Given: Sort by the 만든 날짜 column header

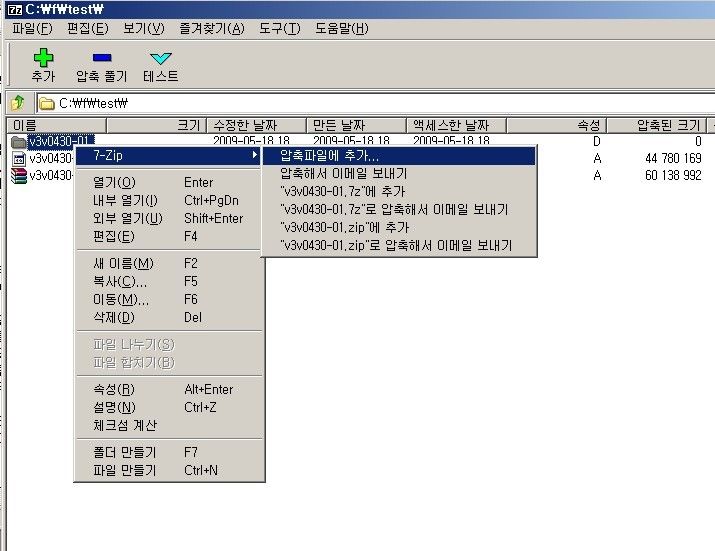Looking at the screenshot, I should pyautogui.click(x=356, y=125).
